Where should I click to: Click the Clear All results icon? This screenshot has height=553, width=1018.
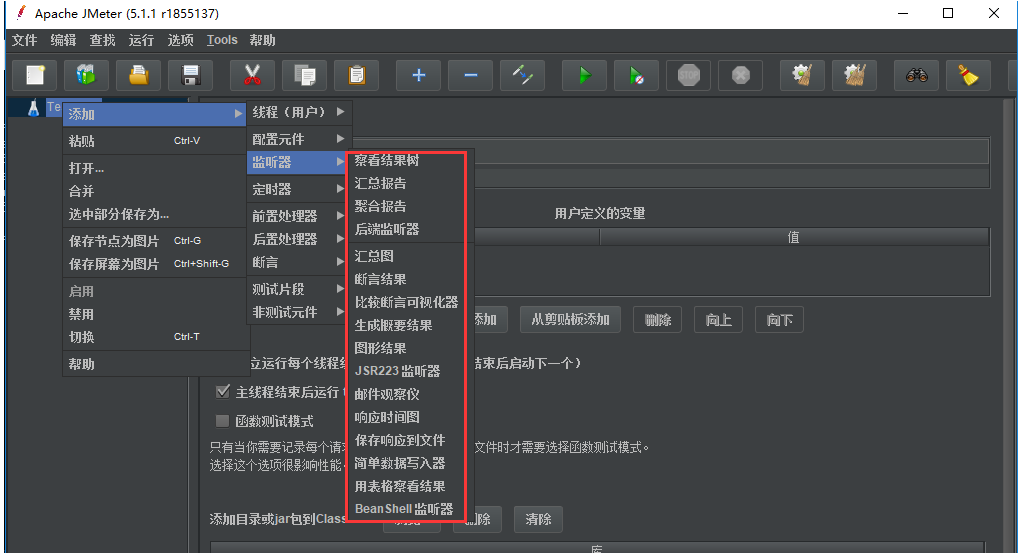855,75
